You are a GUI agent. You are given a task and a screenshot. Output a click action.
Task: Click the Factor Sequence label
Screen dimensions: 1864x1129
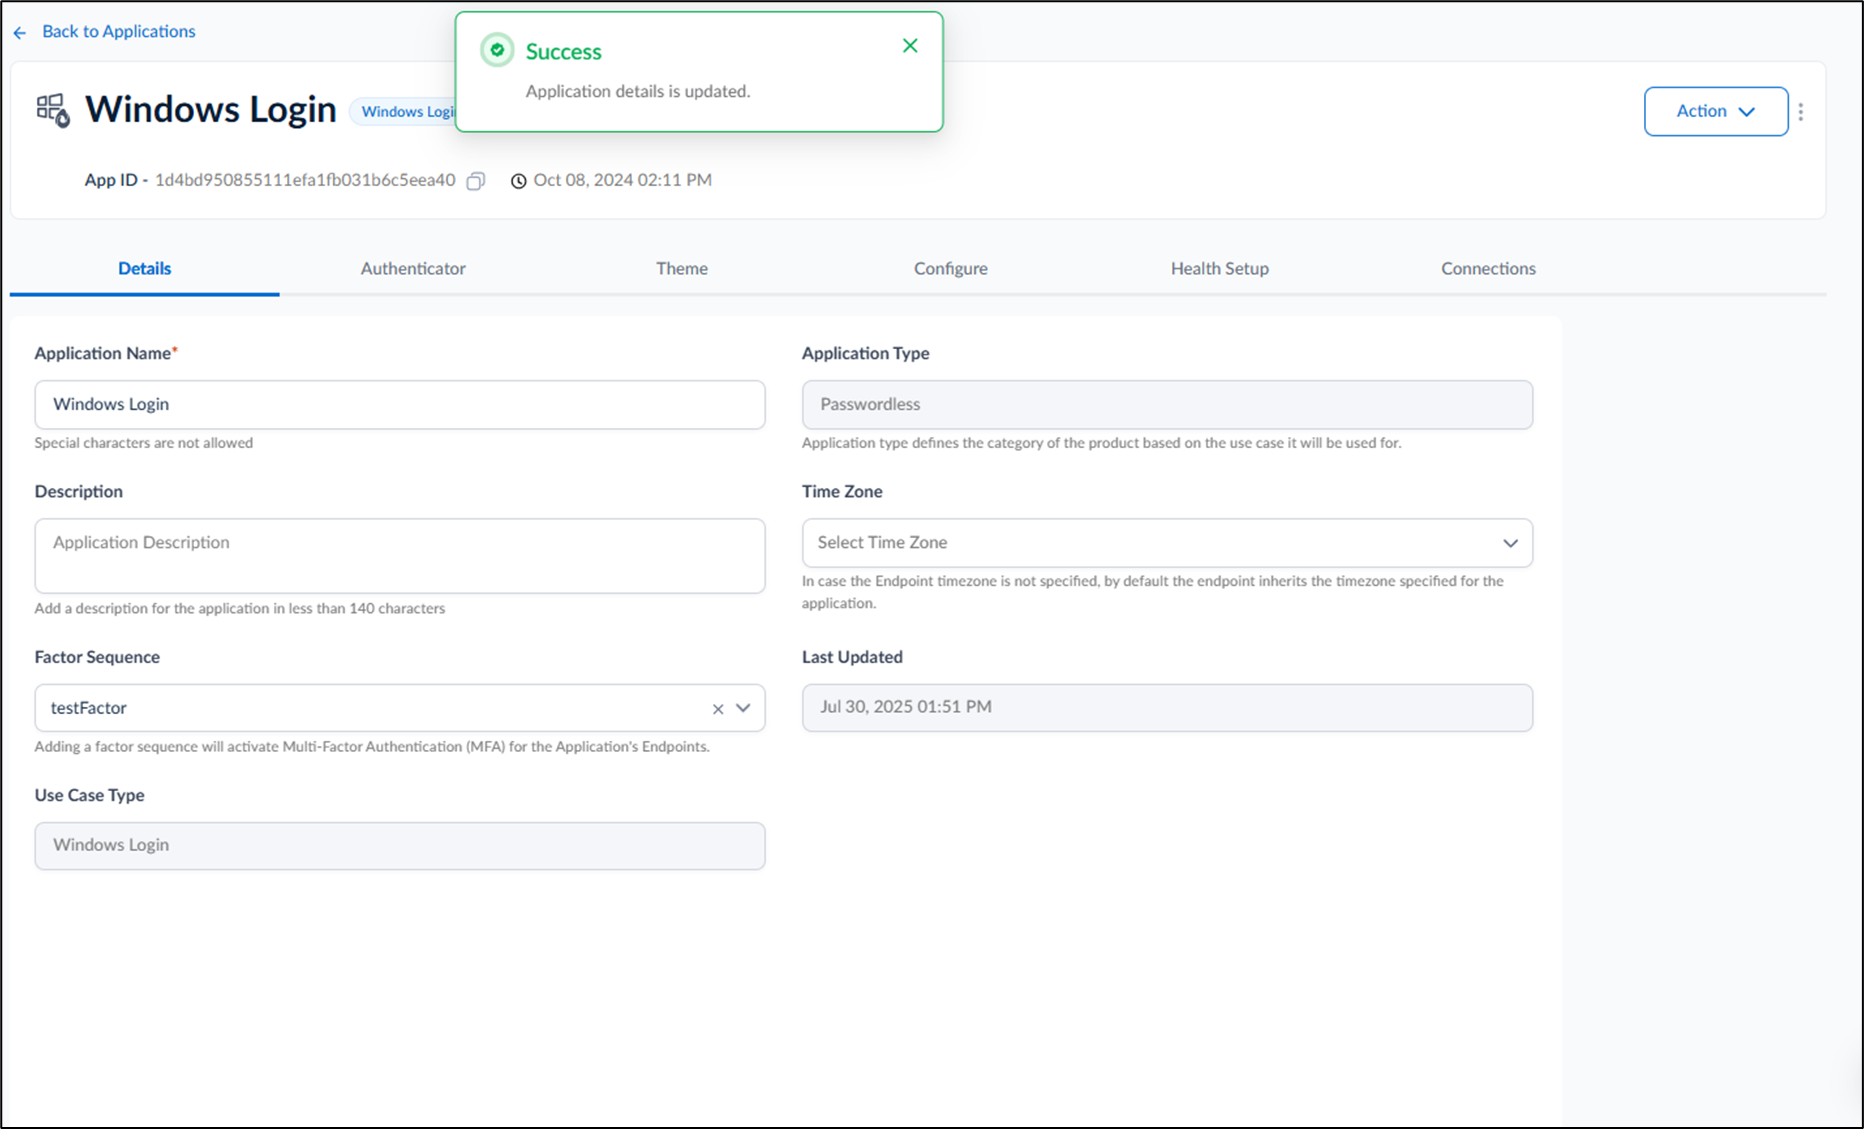point(97,657)
